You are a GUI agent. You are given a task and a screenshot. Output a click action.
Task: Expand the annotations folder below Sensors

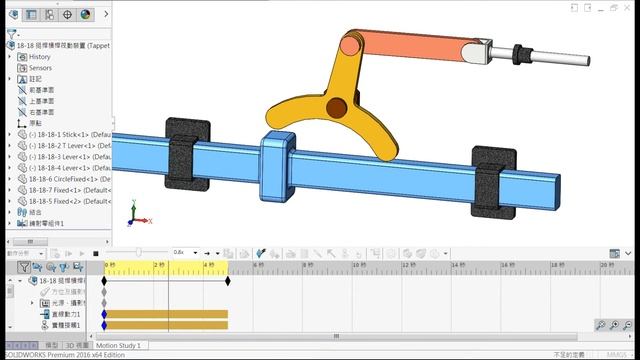[9, 79]
